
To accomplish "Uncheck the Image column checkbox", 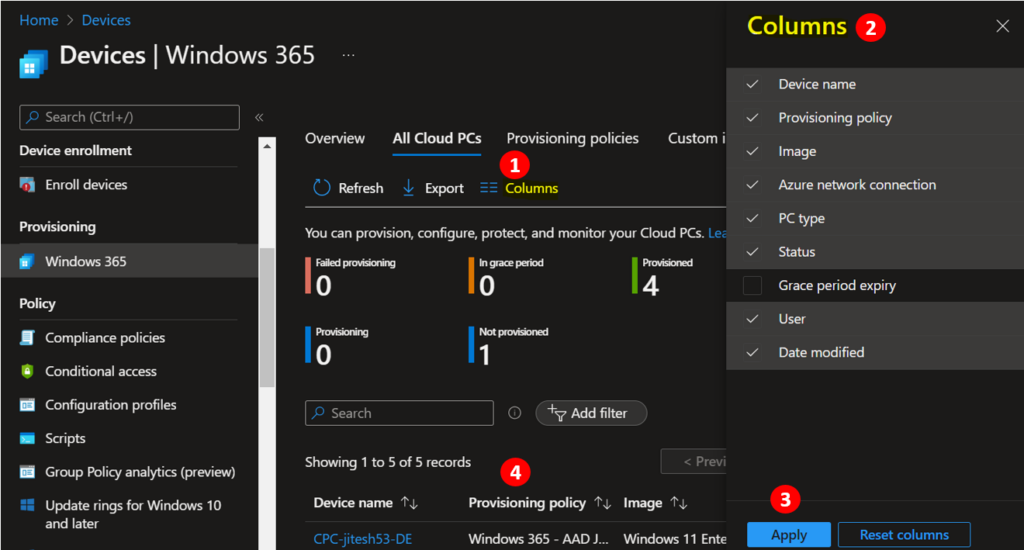I will click(752, 151).
